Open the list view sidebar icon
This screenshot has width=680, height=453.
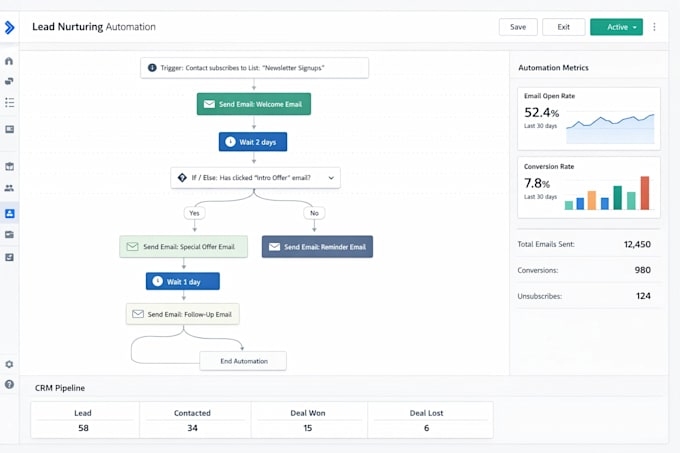pyautogui.click(x=9, y=103)
